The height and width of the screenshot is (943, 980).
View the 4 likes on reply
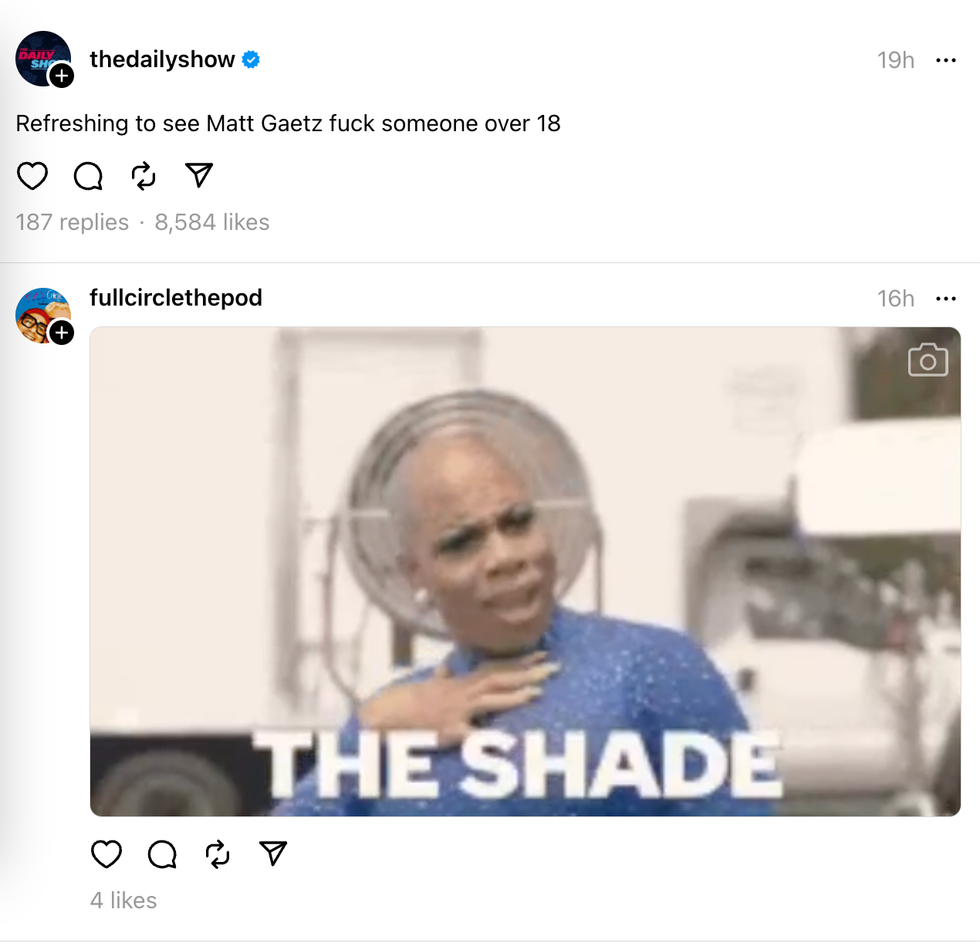point(123,900)
